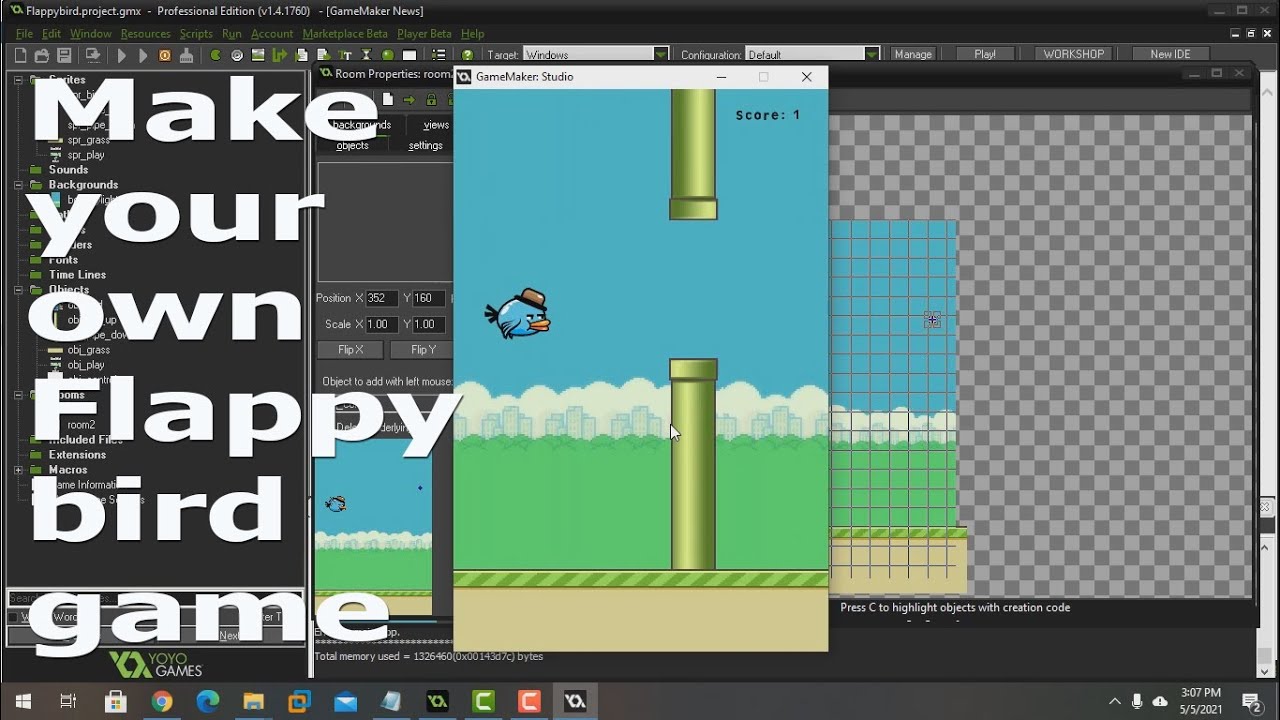This screenshot has height=720, width=1280.
Task: Click the Play! button
Action: point(985,54)
